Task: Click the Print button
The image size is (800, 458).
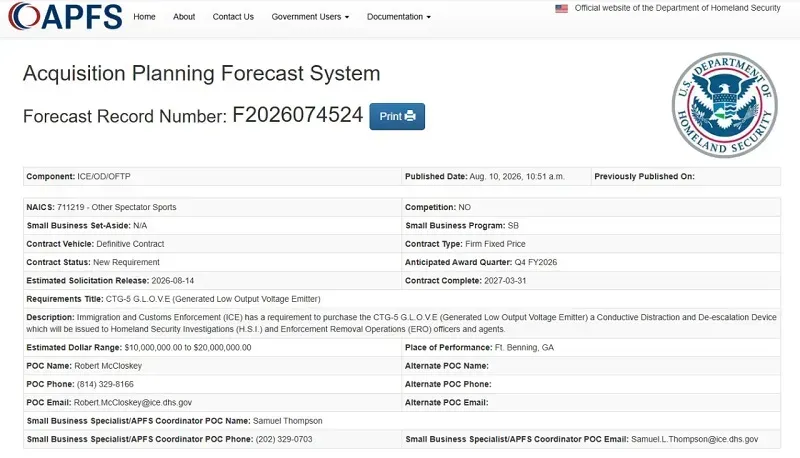Action: [x=397, y=116]
